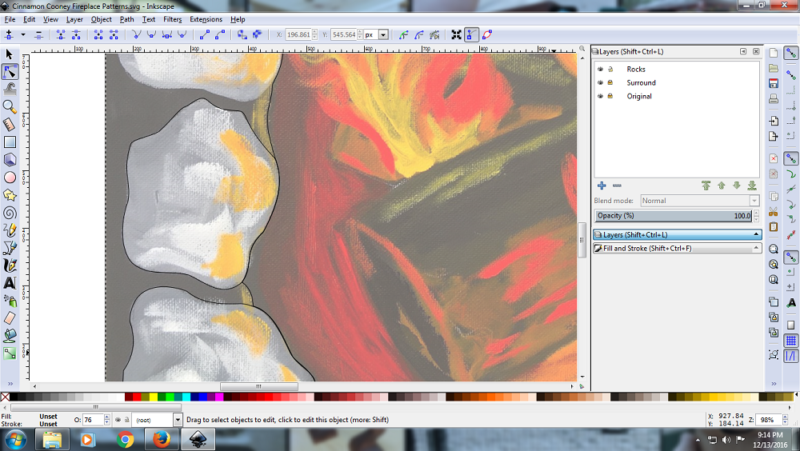Open the Layer menu
The height and width of the screenshot is (451, 800).
click(74, 19)
